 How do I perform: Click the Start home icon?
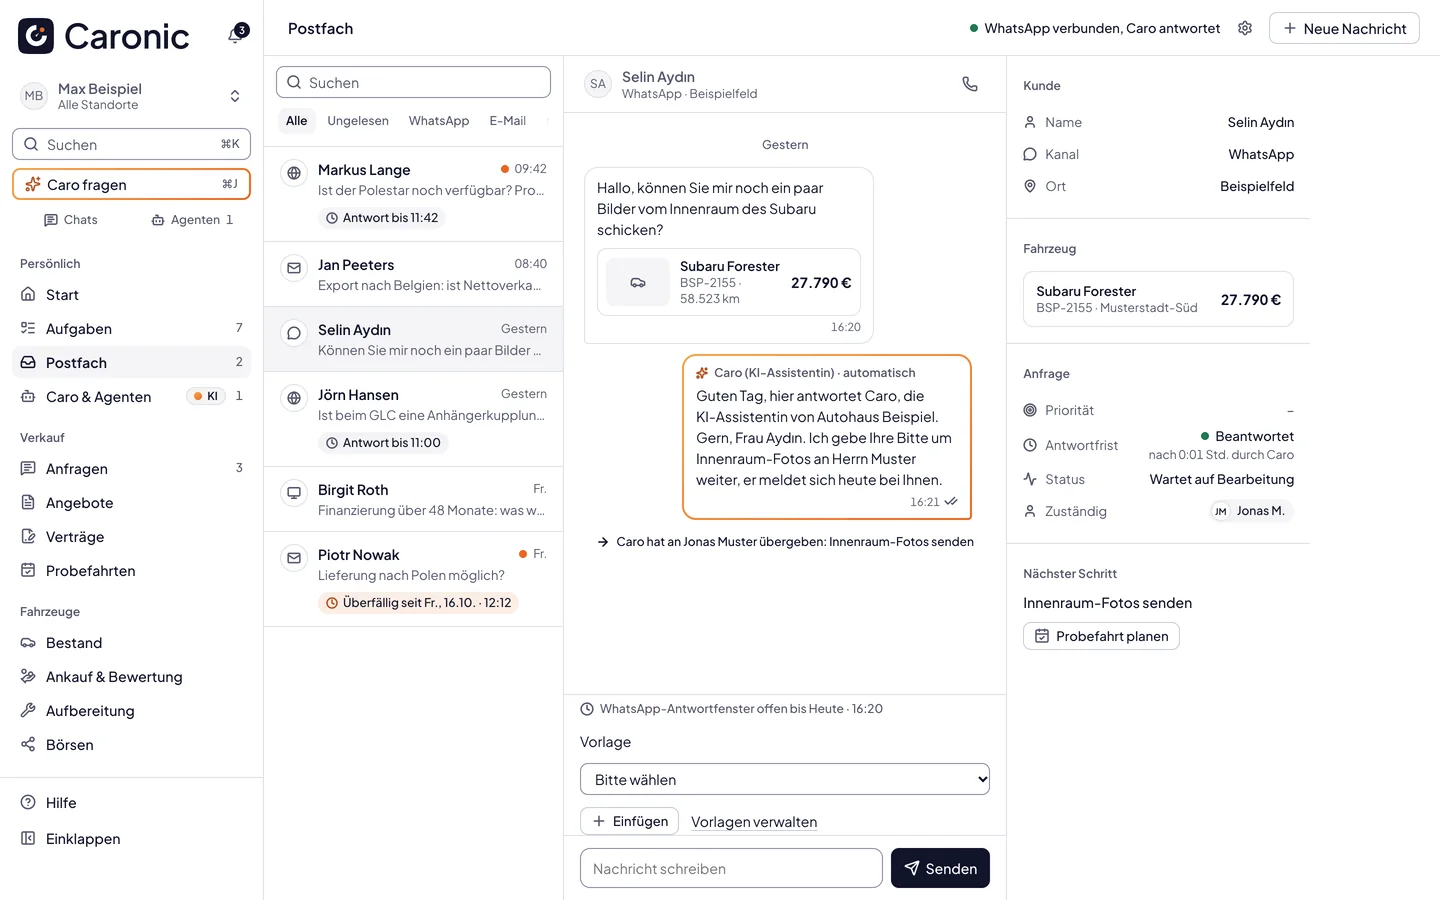click(28, 295)
